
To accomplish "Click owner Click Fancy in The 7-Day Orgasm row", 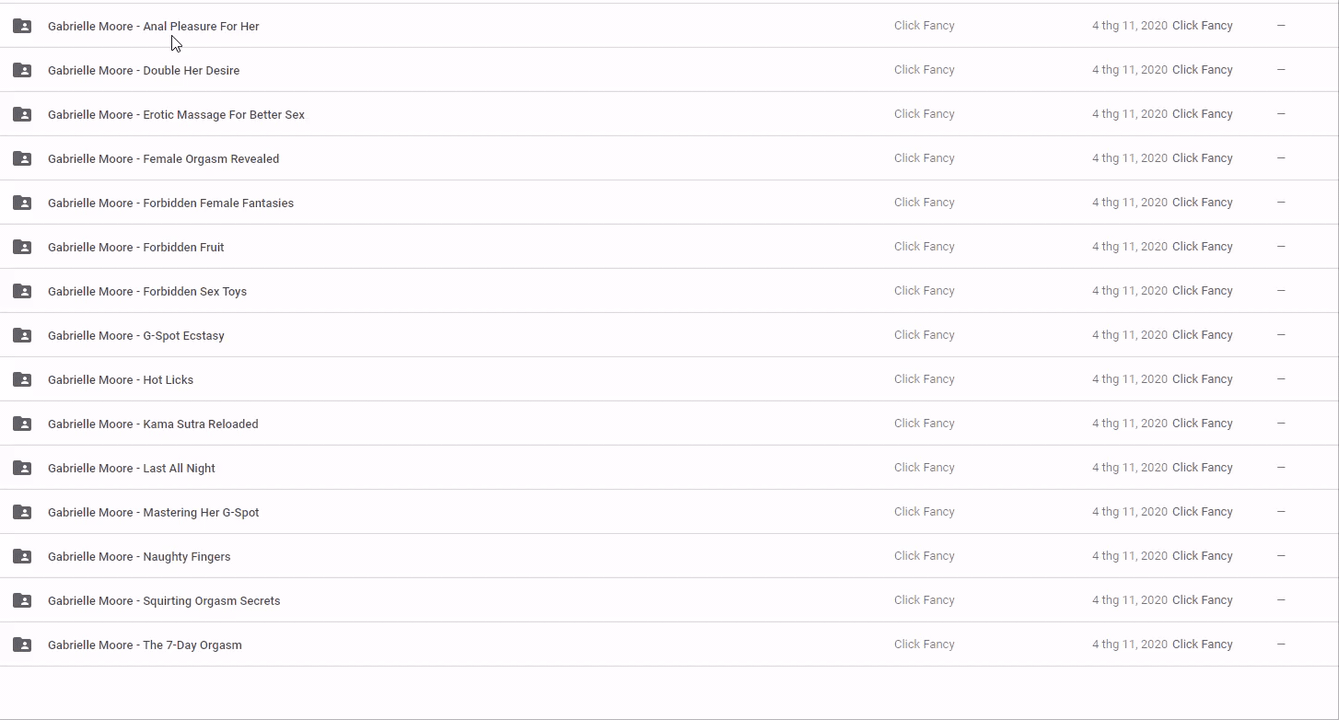I will pyautogui.click(x=924, y=644).
